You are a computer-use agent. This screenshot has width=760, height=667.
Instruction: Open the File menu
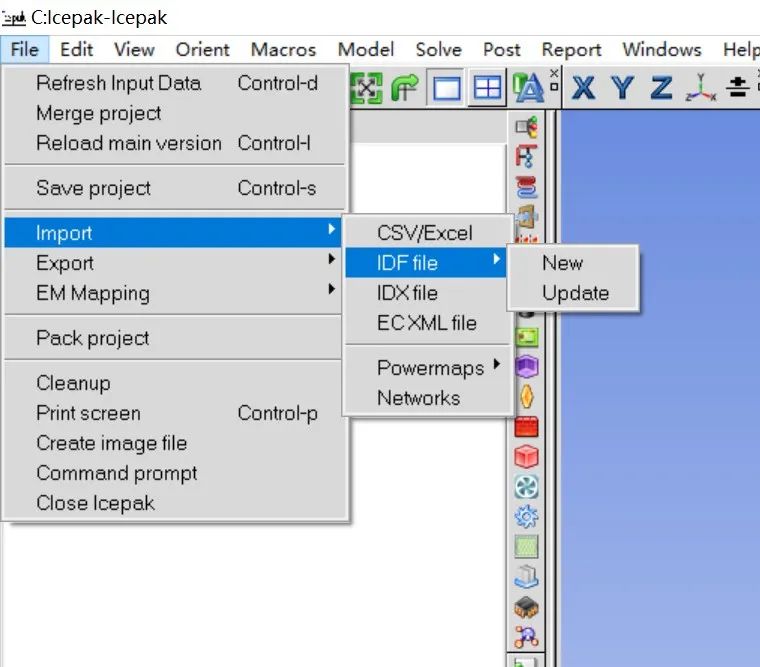click(24, 49)
